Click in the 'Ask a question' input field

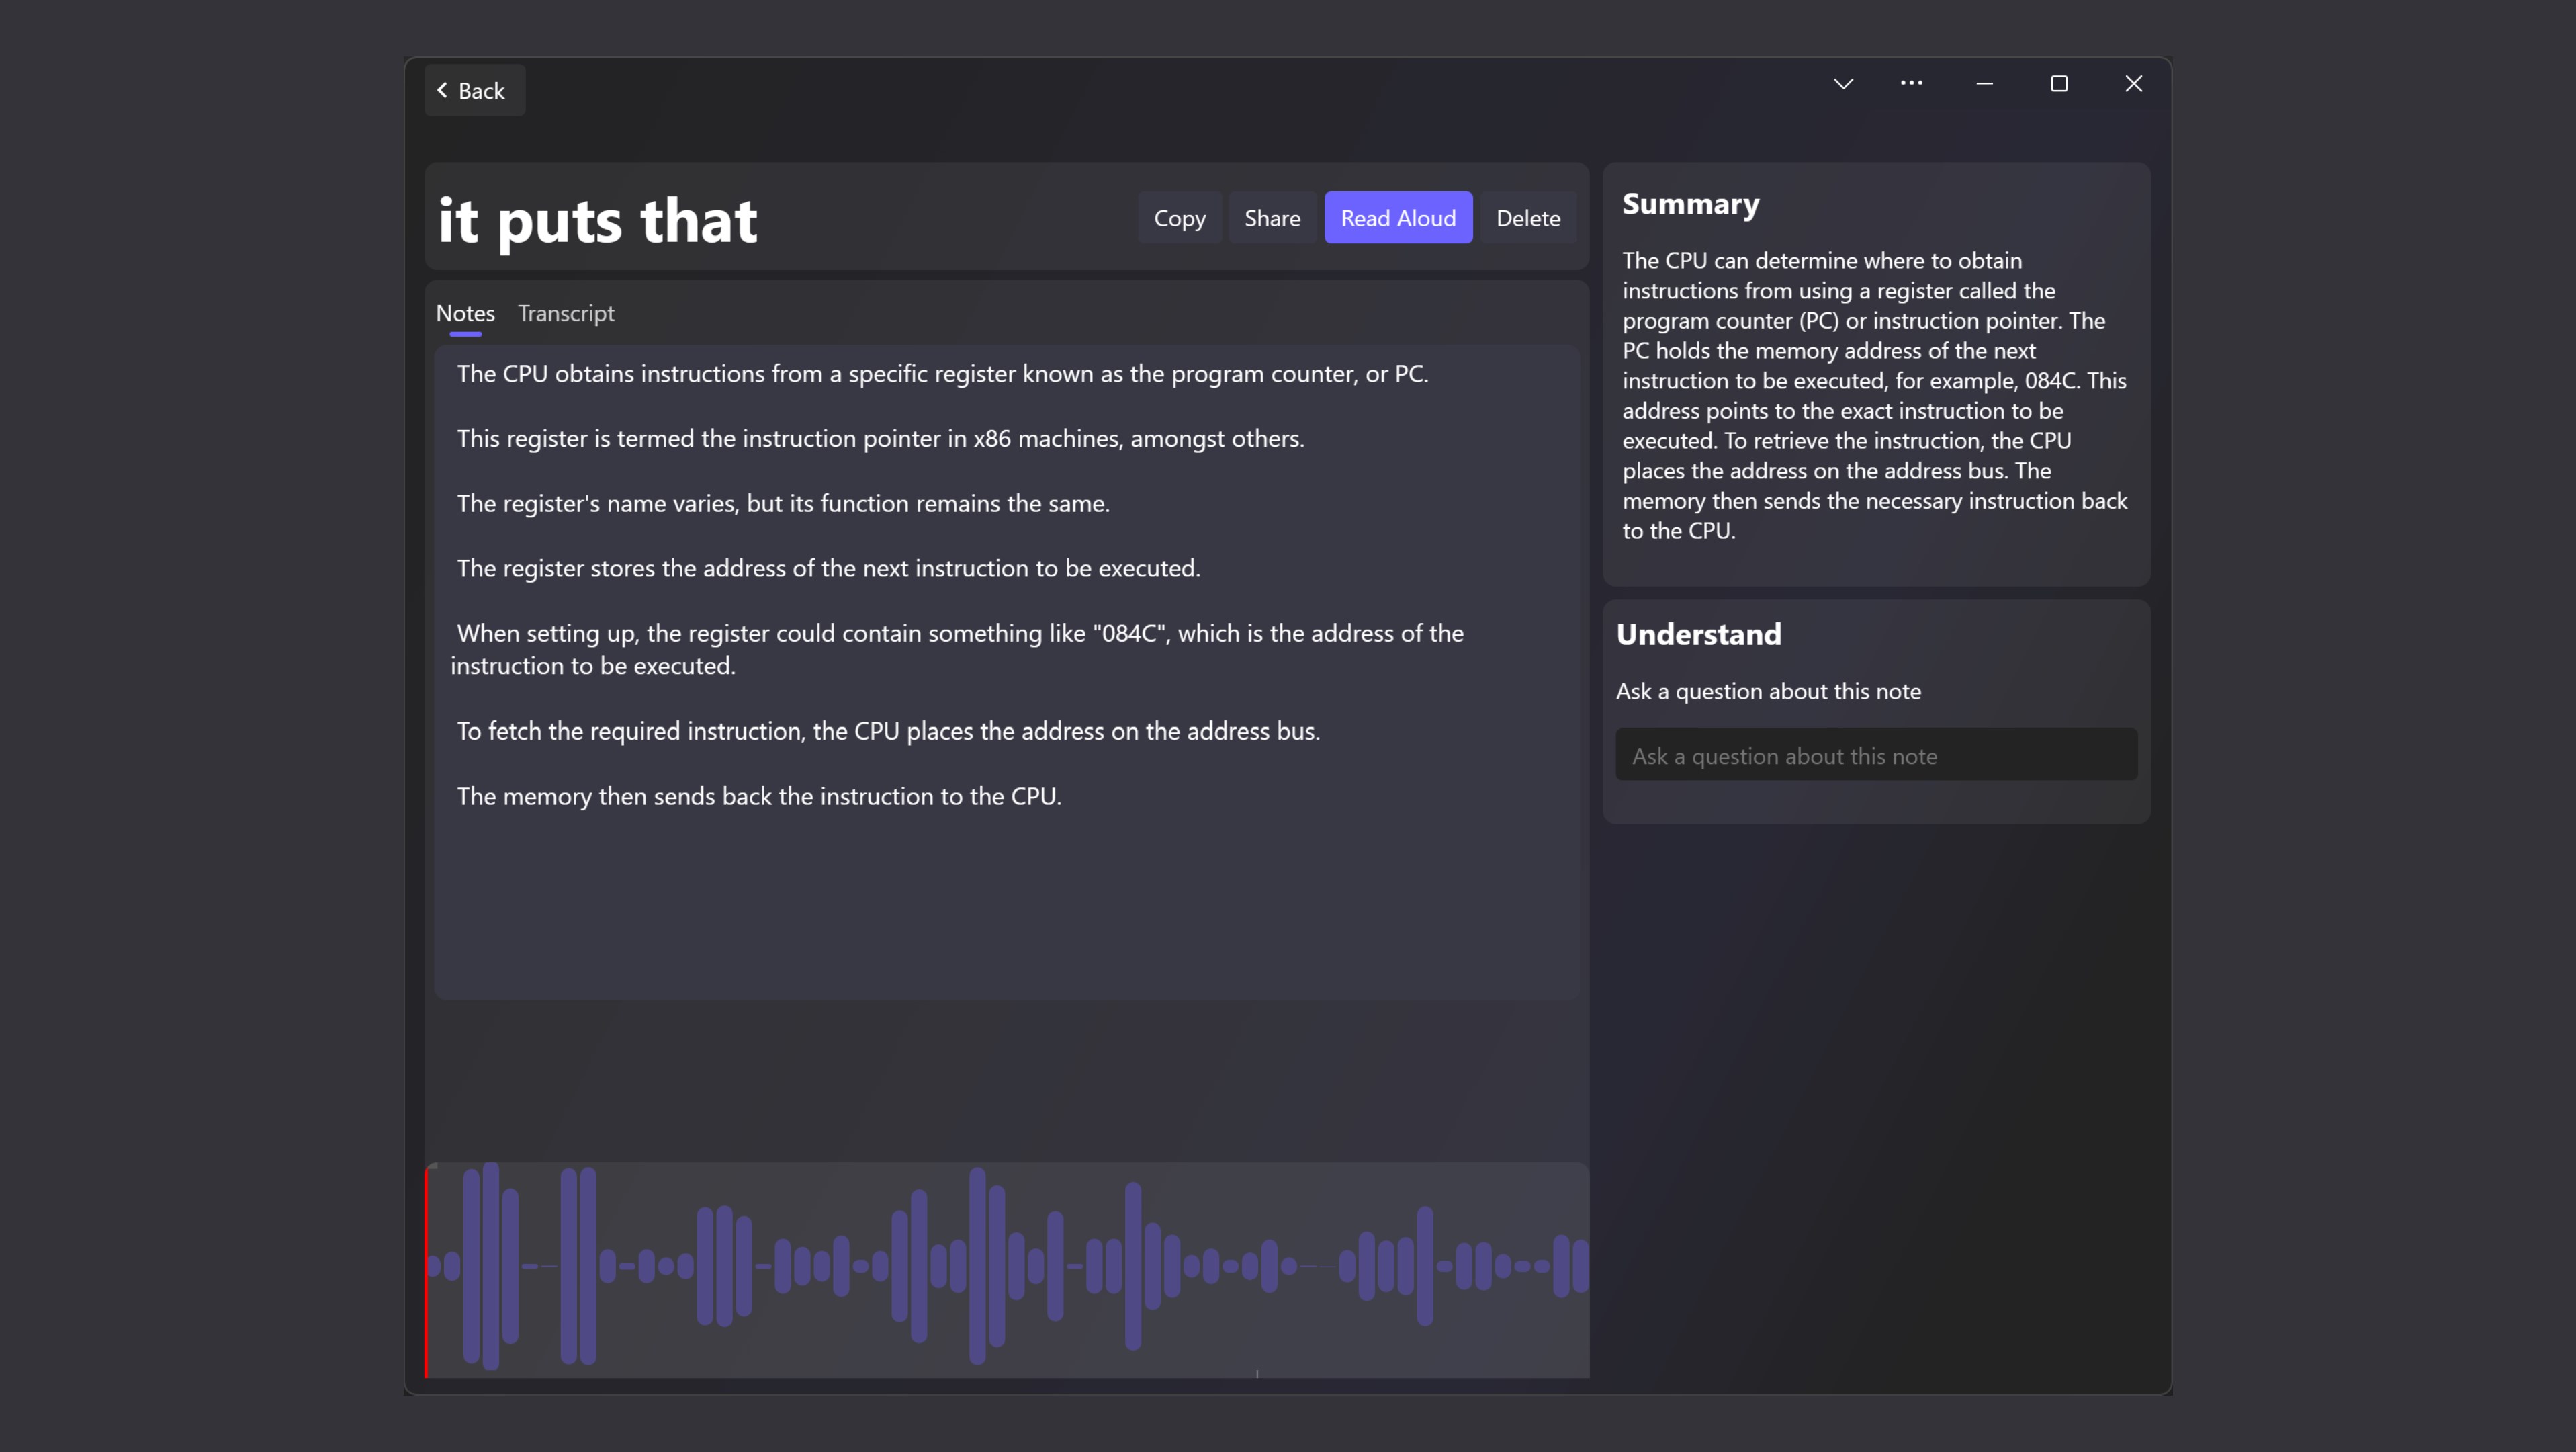(1875, 756)
